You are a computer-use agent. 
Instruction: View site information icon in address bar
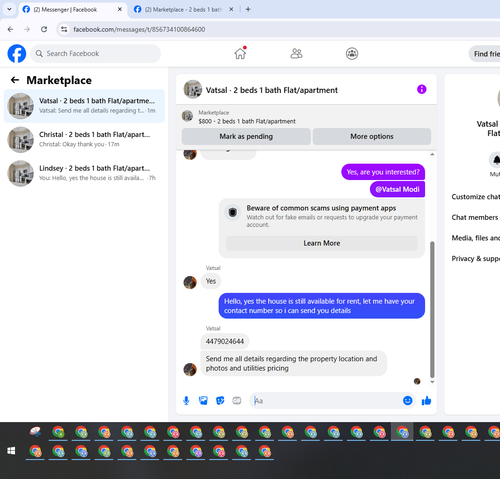64,29
